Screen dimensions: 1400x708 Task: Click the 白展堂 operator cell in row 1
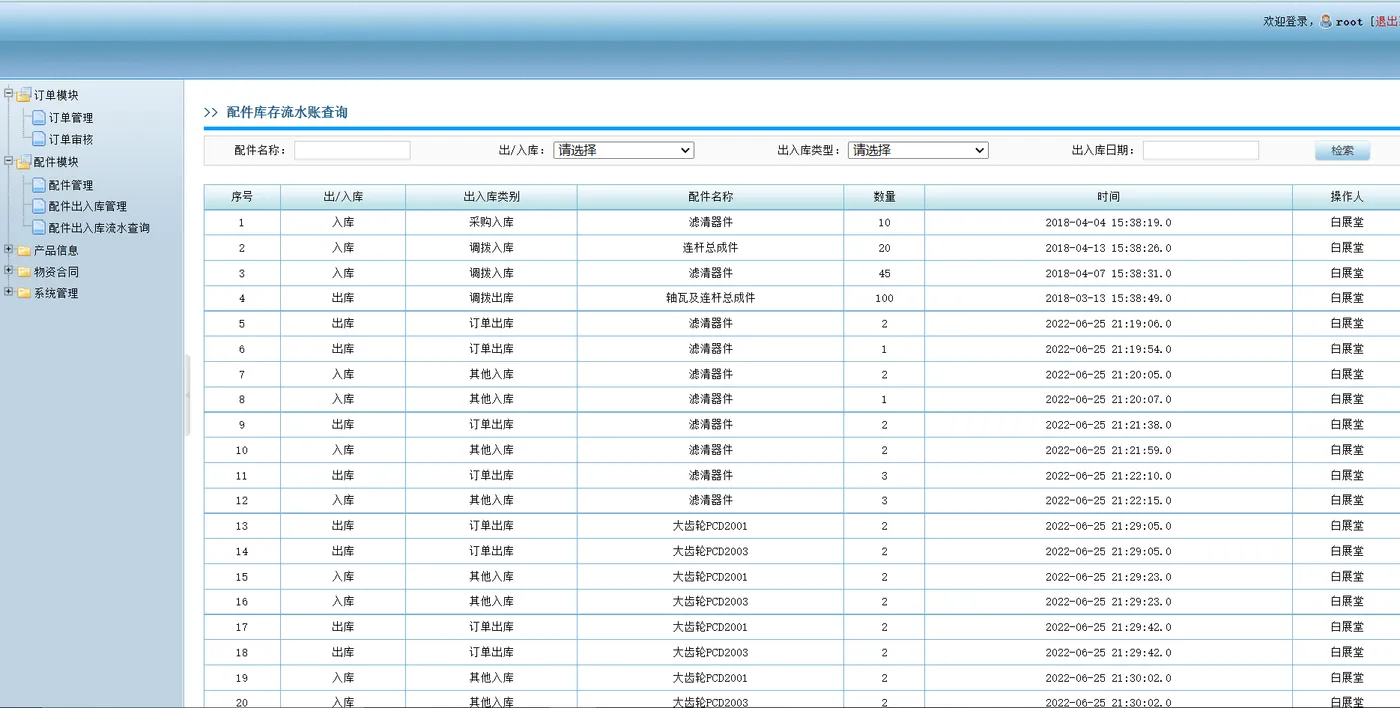pos(1346,222)
